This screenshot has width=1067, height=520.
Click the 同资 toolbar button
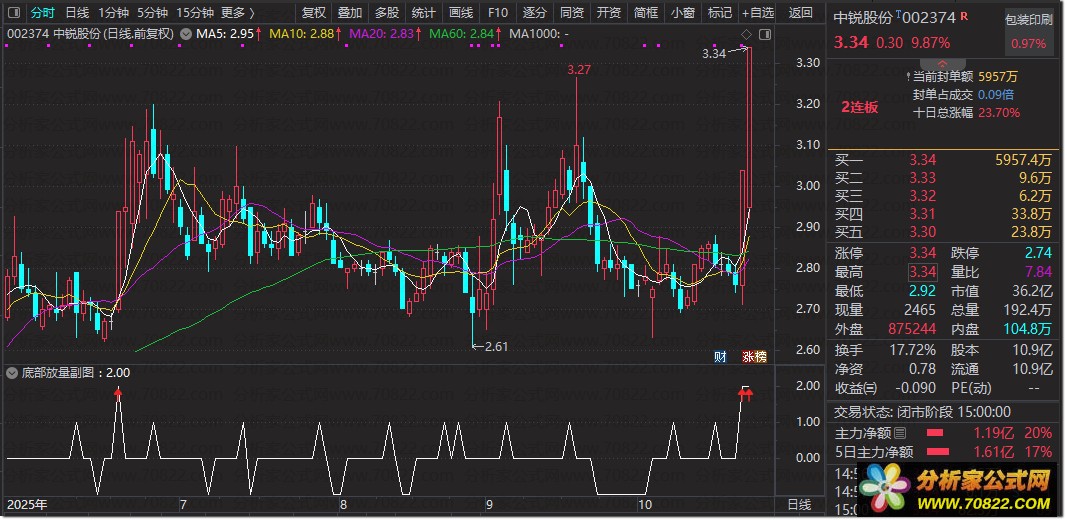pos(572,12)
